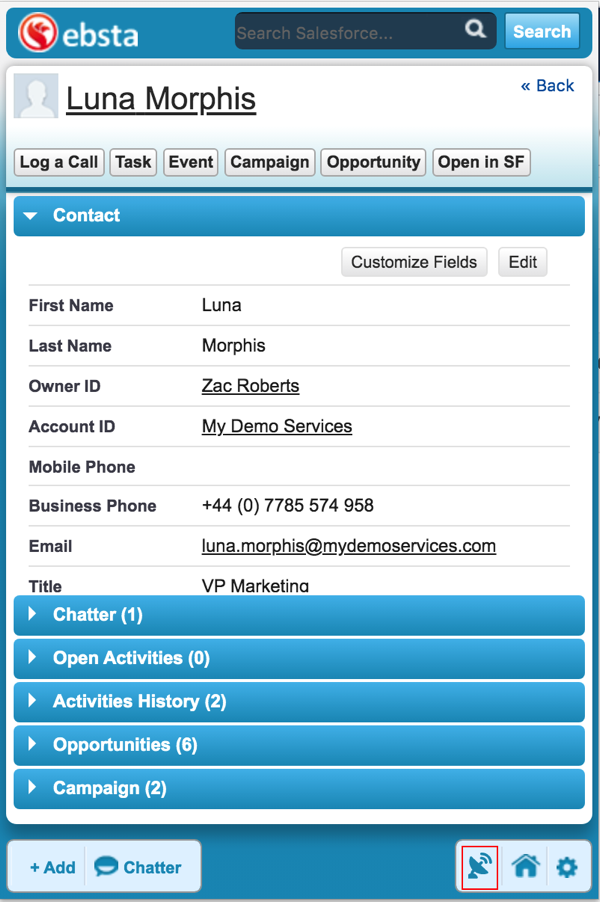The width and height of the screenshot is (600, 902).
Task: Click the Search Salesforce input field
Action: click(350, 31)
